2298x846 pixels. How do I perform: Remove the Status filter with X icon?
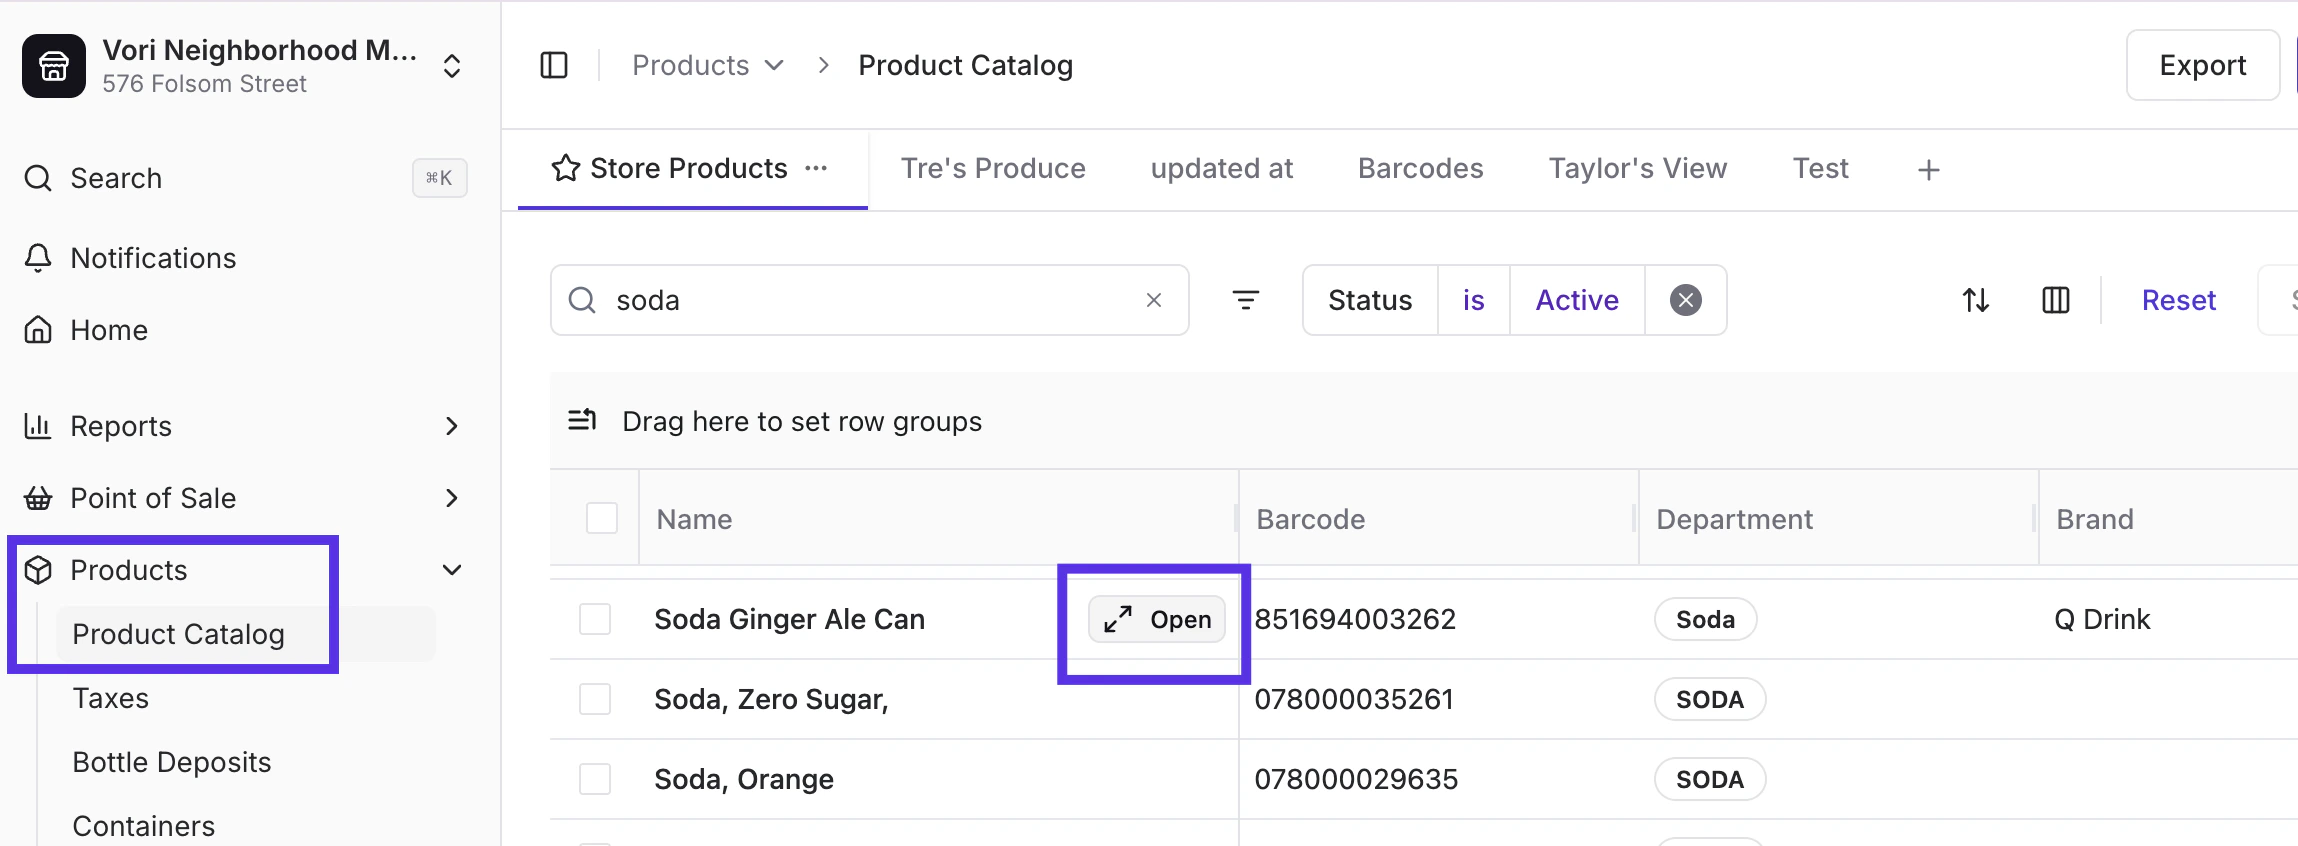[1685, 300]
